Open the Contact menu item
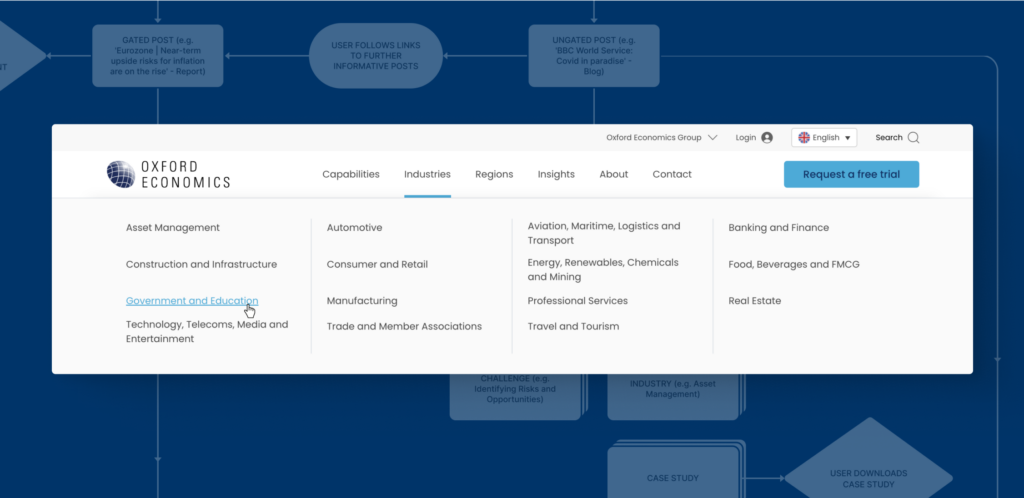 click(672, 174)
